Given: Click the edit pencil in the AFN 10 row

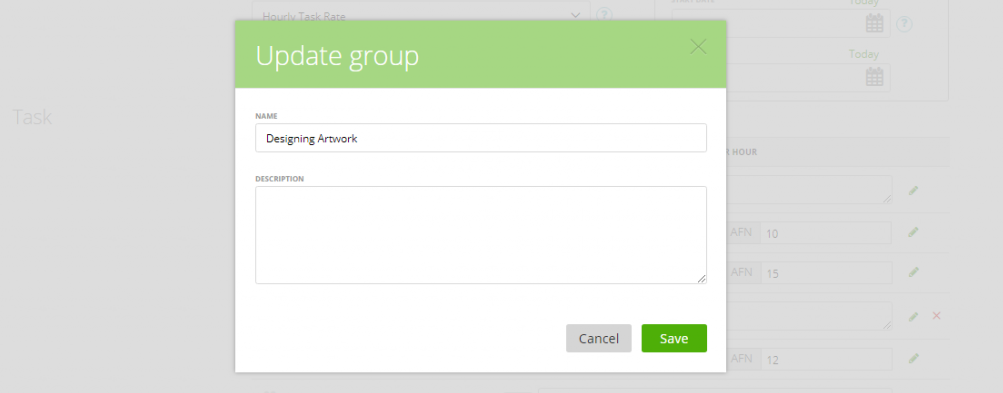Looking at the screenshot, I should click(x=913, y=232).
